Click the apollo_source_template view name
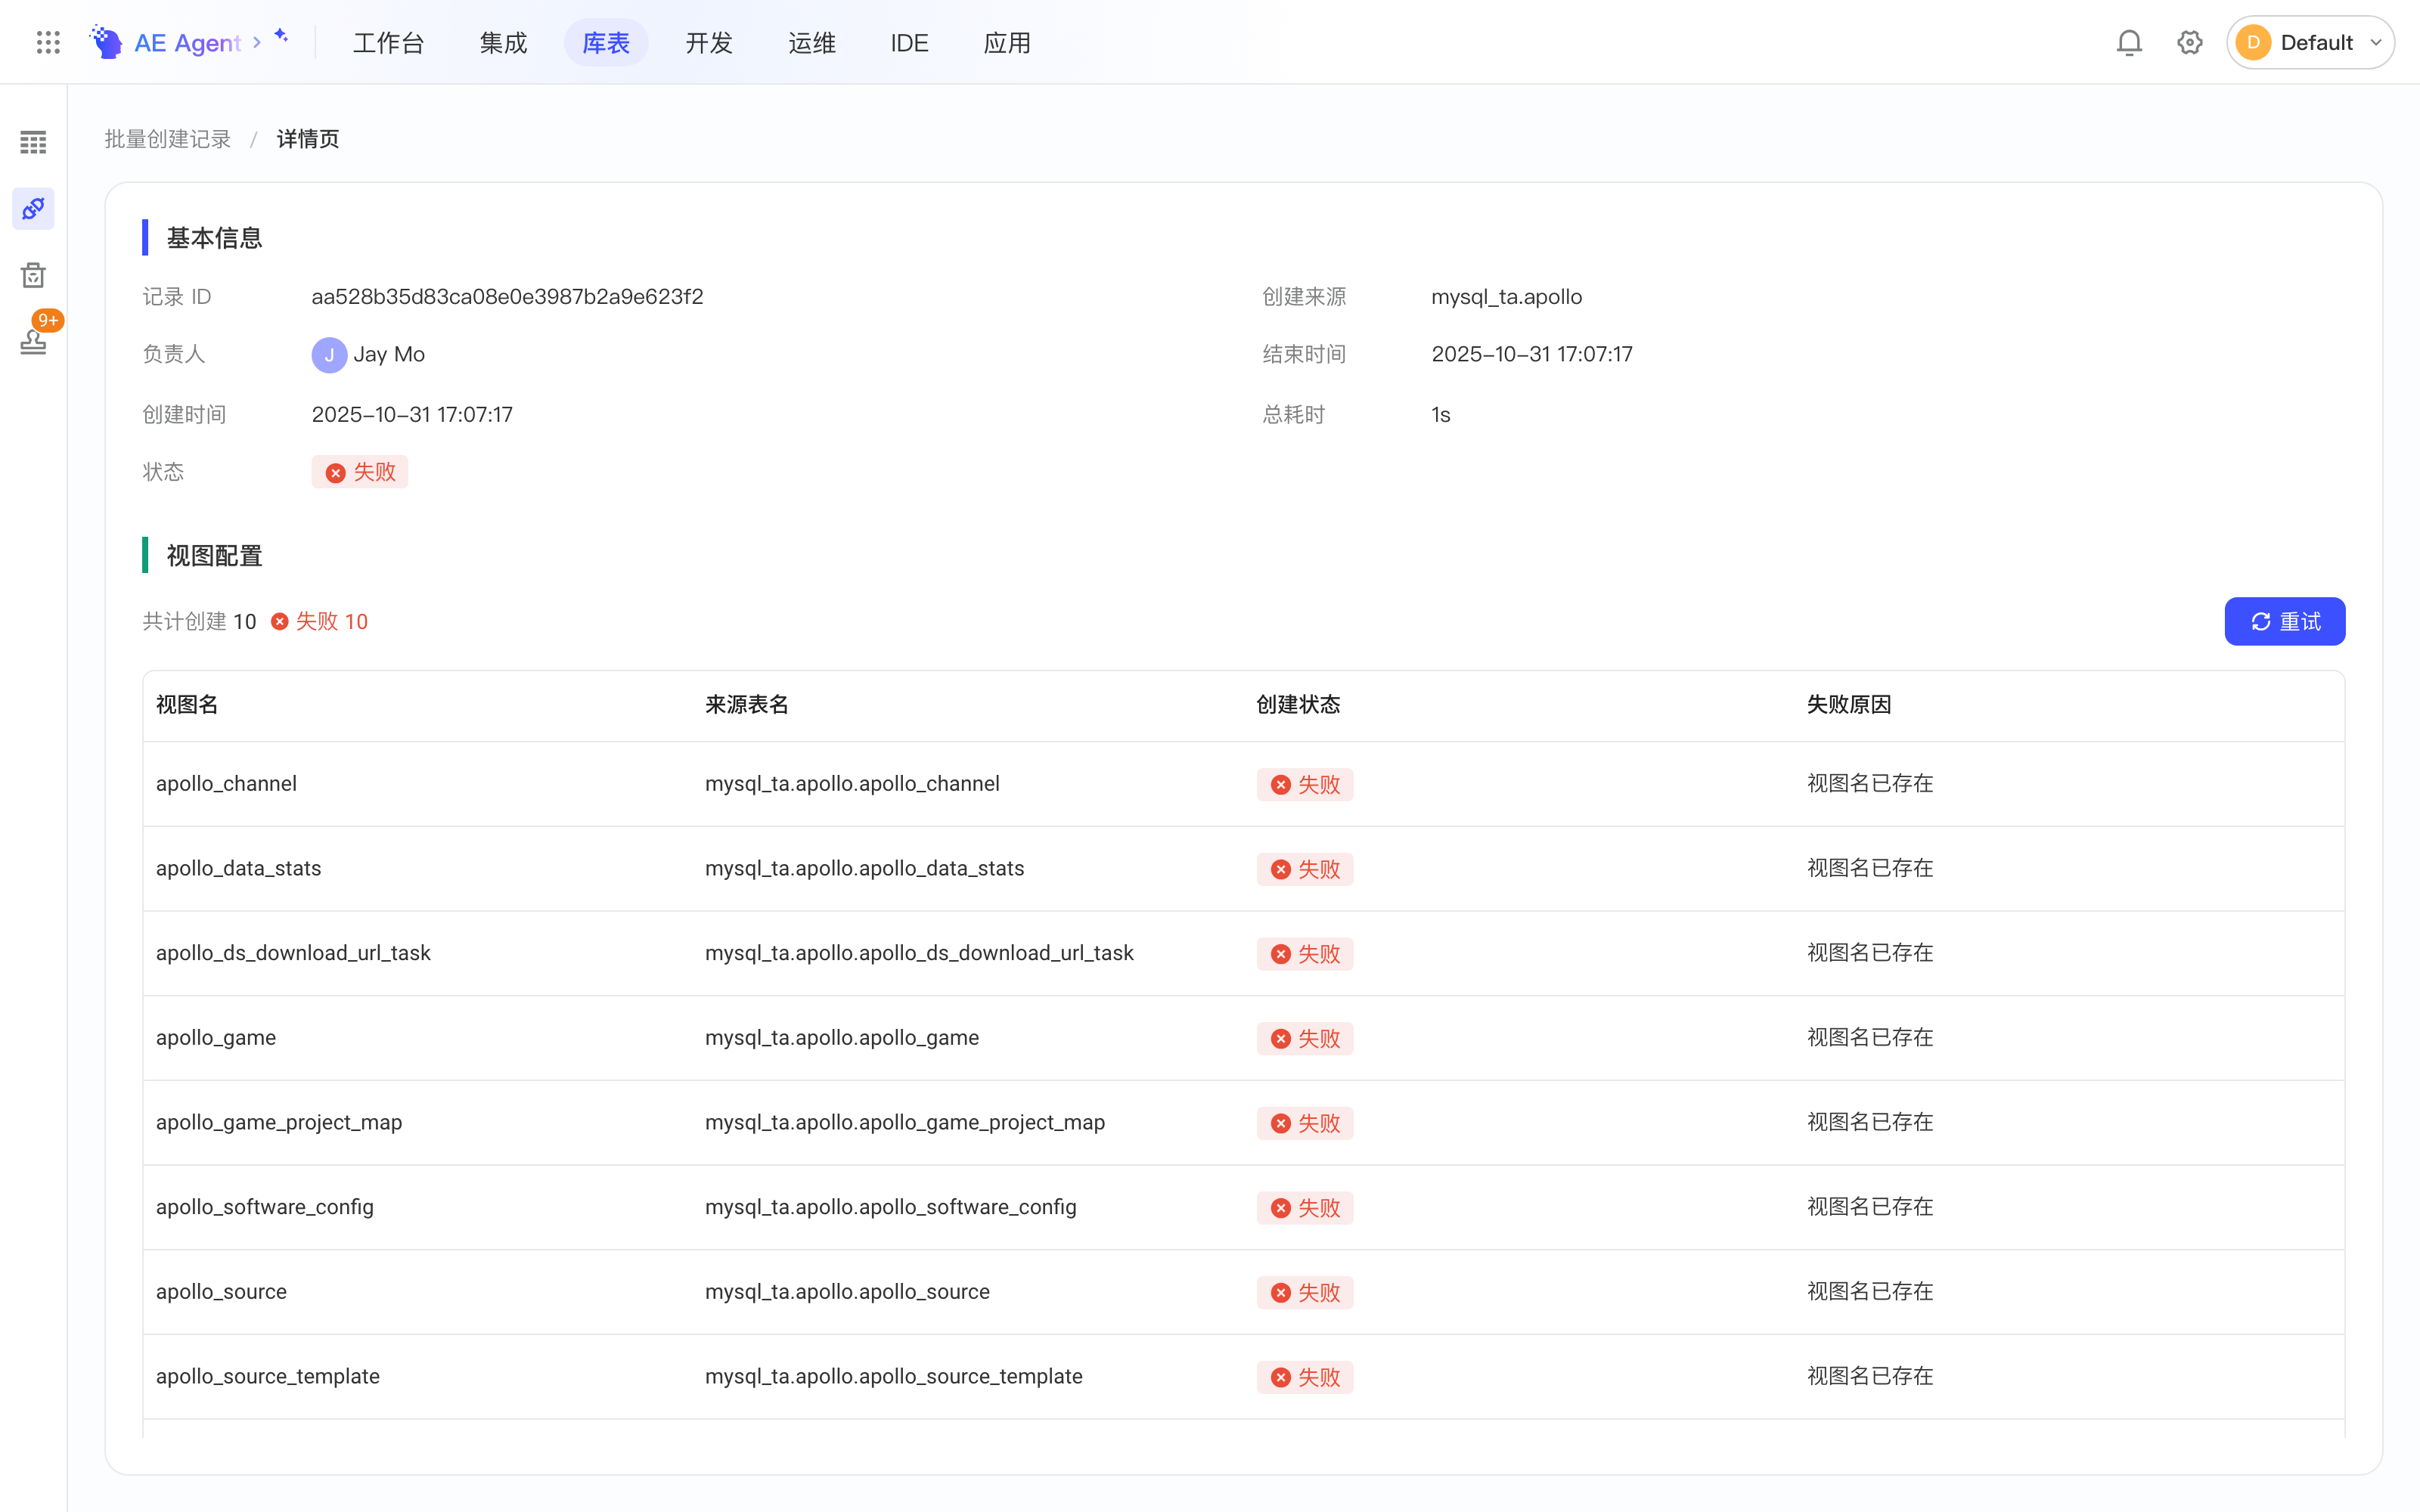This screenshot has width=2420, height=1512. pos(268,1376)
